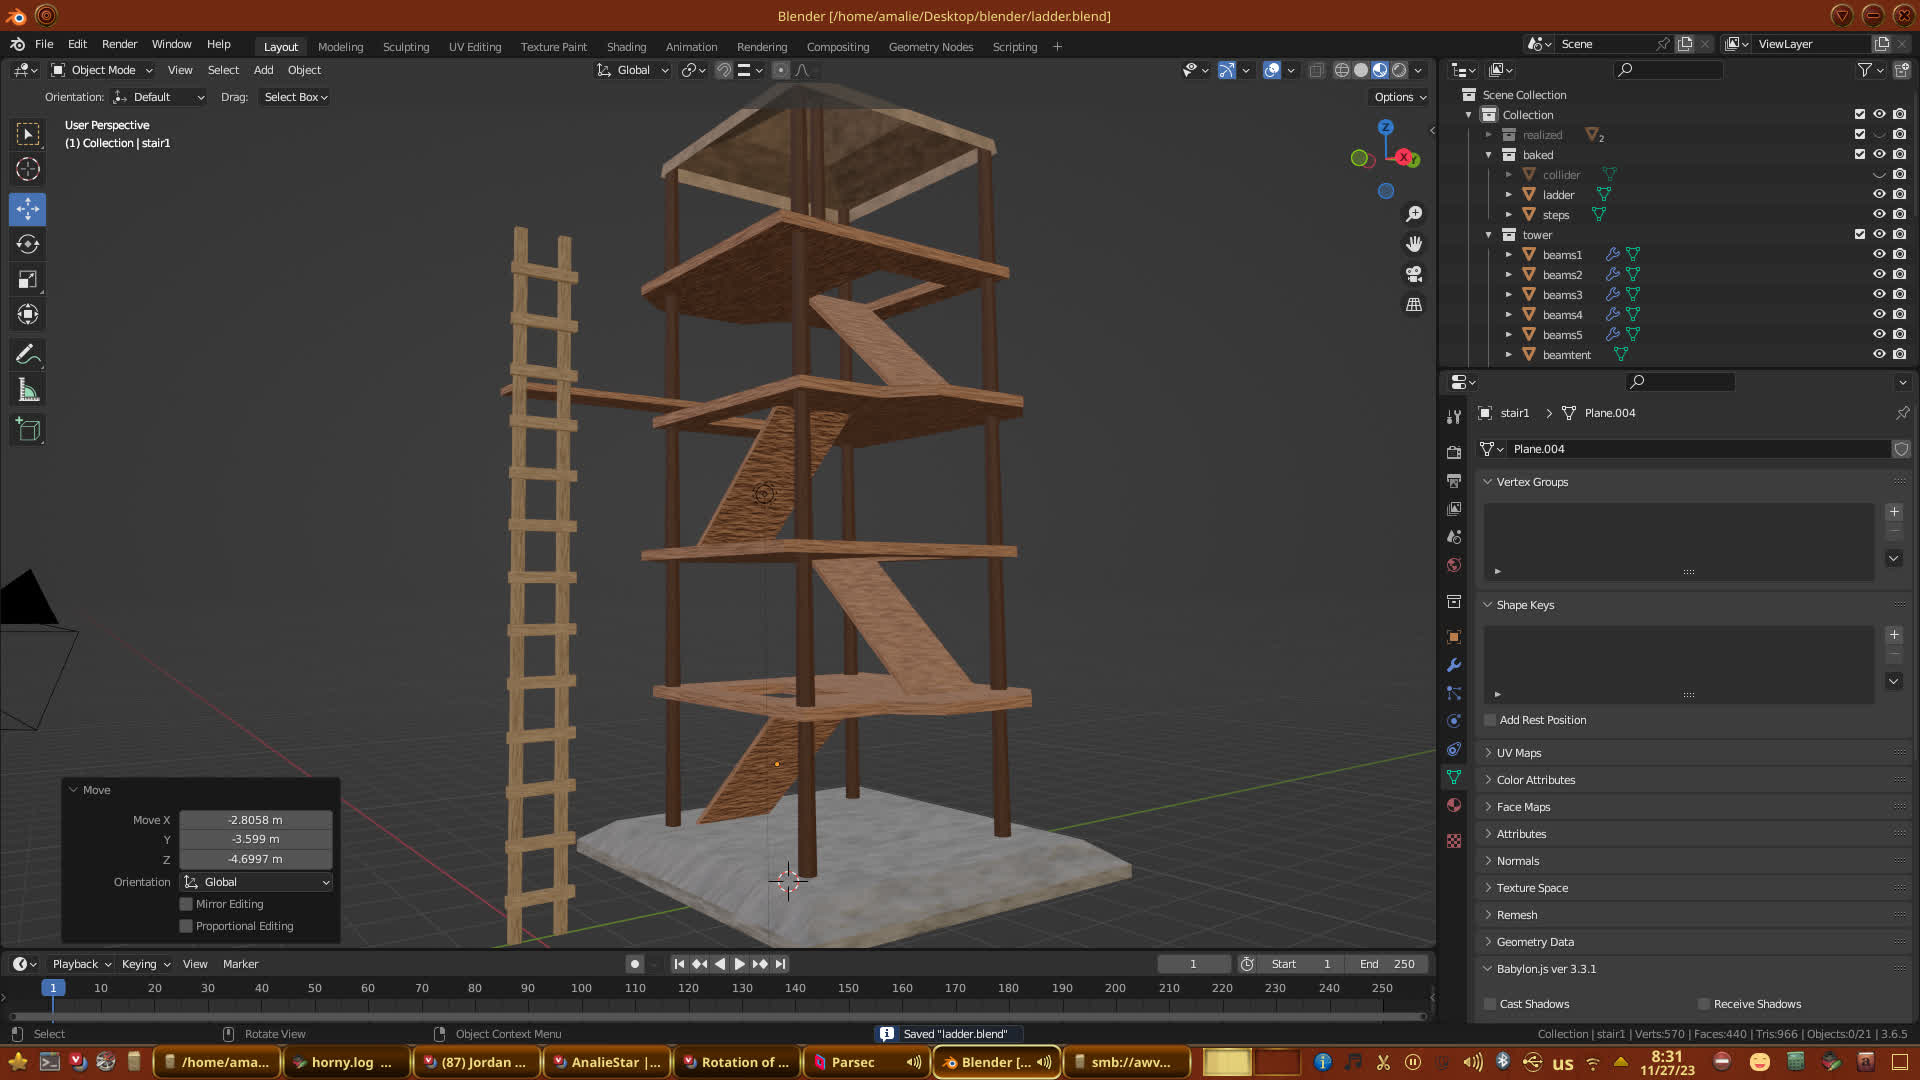Enable the Cast Shadows checkbox
Viewport: 1920px width, 1080px height.
pyautogui.click(x=1490, y=1004)
